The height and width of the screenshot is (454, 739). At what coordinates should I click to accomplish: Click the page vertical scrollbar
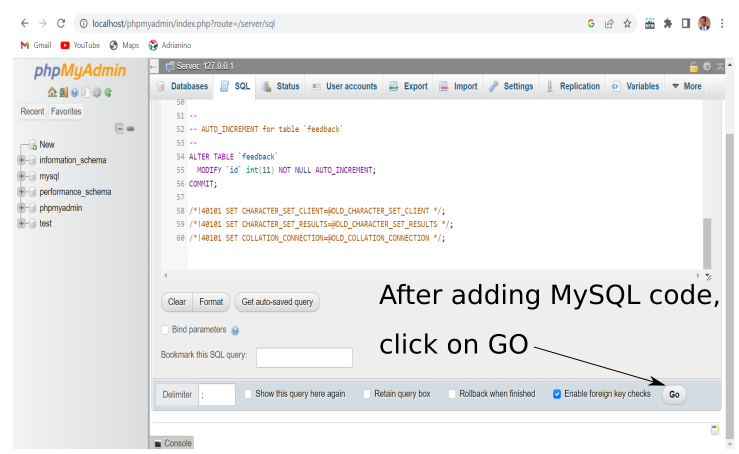(730, 288)
